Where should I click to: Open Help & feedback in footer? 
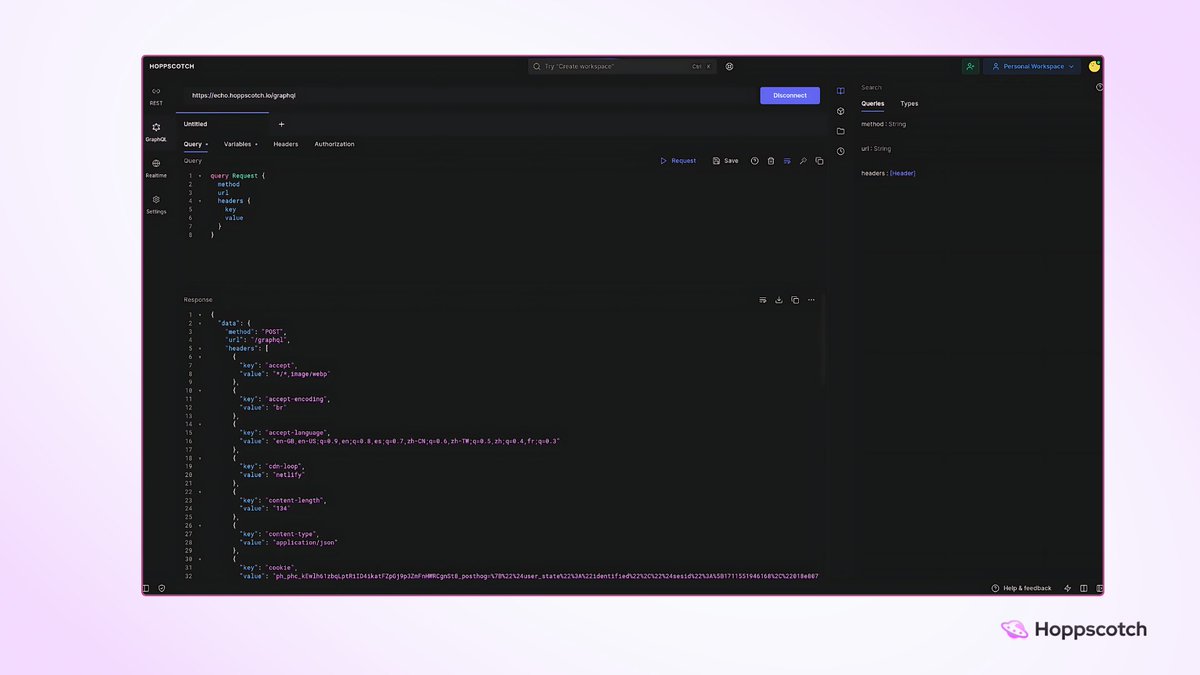[x=1021, y=588]
